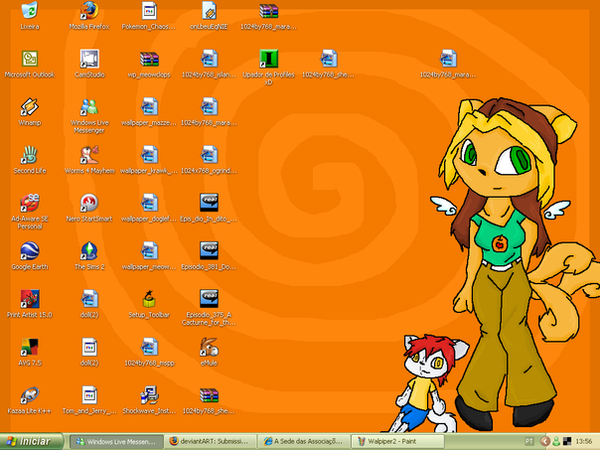
Task: Click the black-and-grey checkered tray icon
Action: tap(567, 442)
